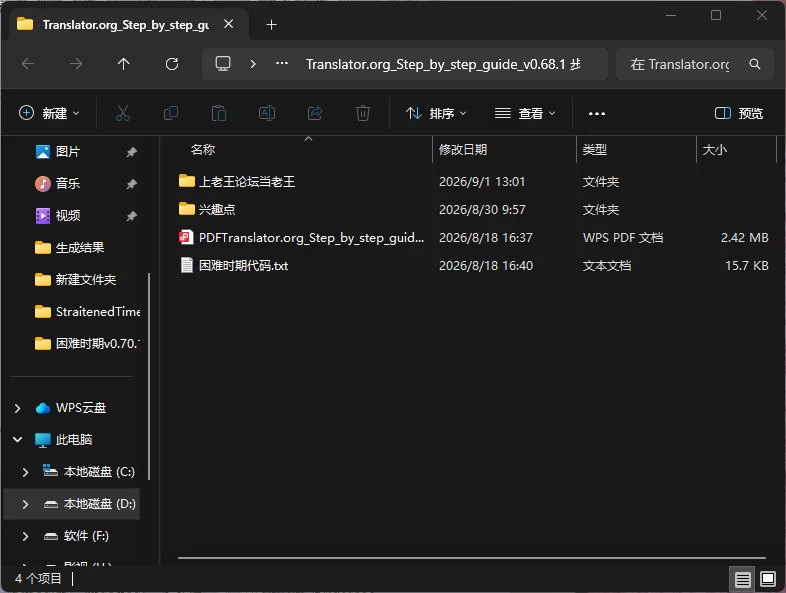786x593 pixels.
Task: Select the 困难时期代码.txt file name
Action: [x=243, y=266]
